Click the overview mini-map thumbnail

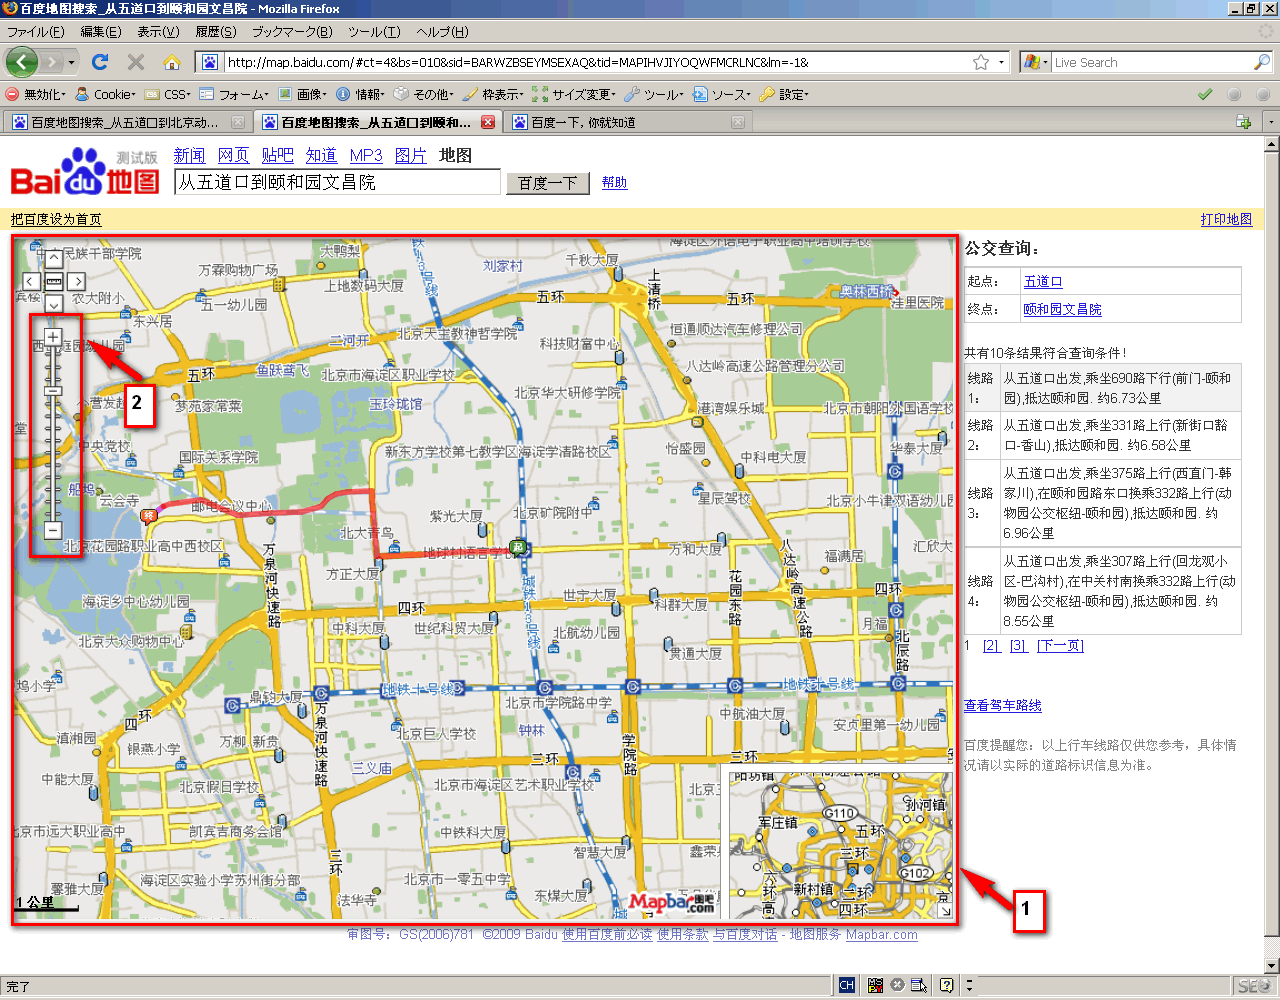pyautogui.click(x=840, y=844)
